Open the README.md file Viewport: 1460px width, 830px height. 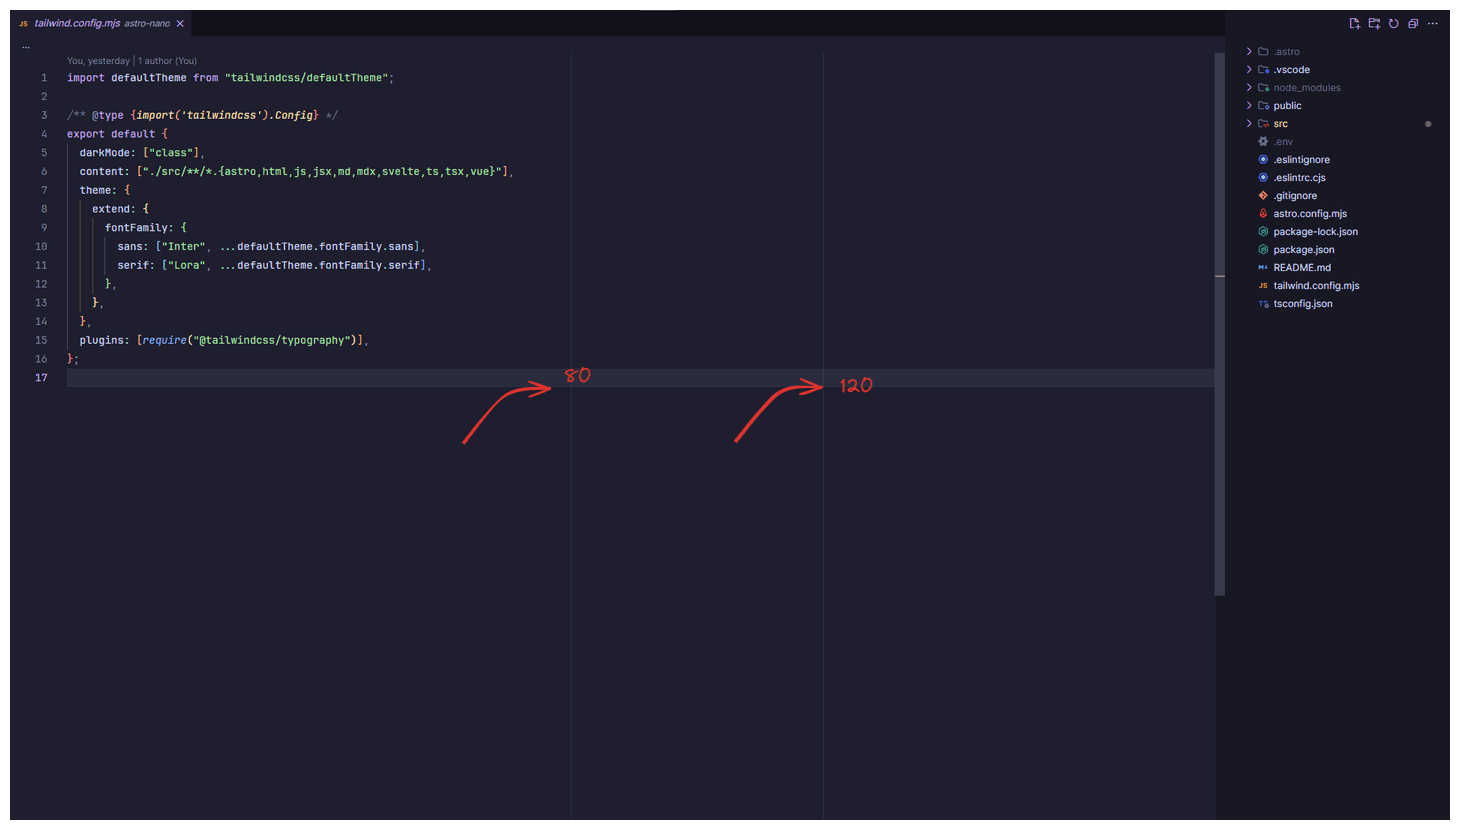(x=1301, y=267)
